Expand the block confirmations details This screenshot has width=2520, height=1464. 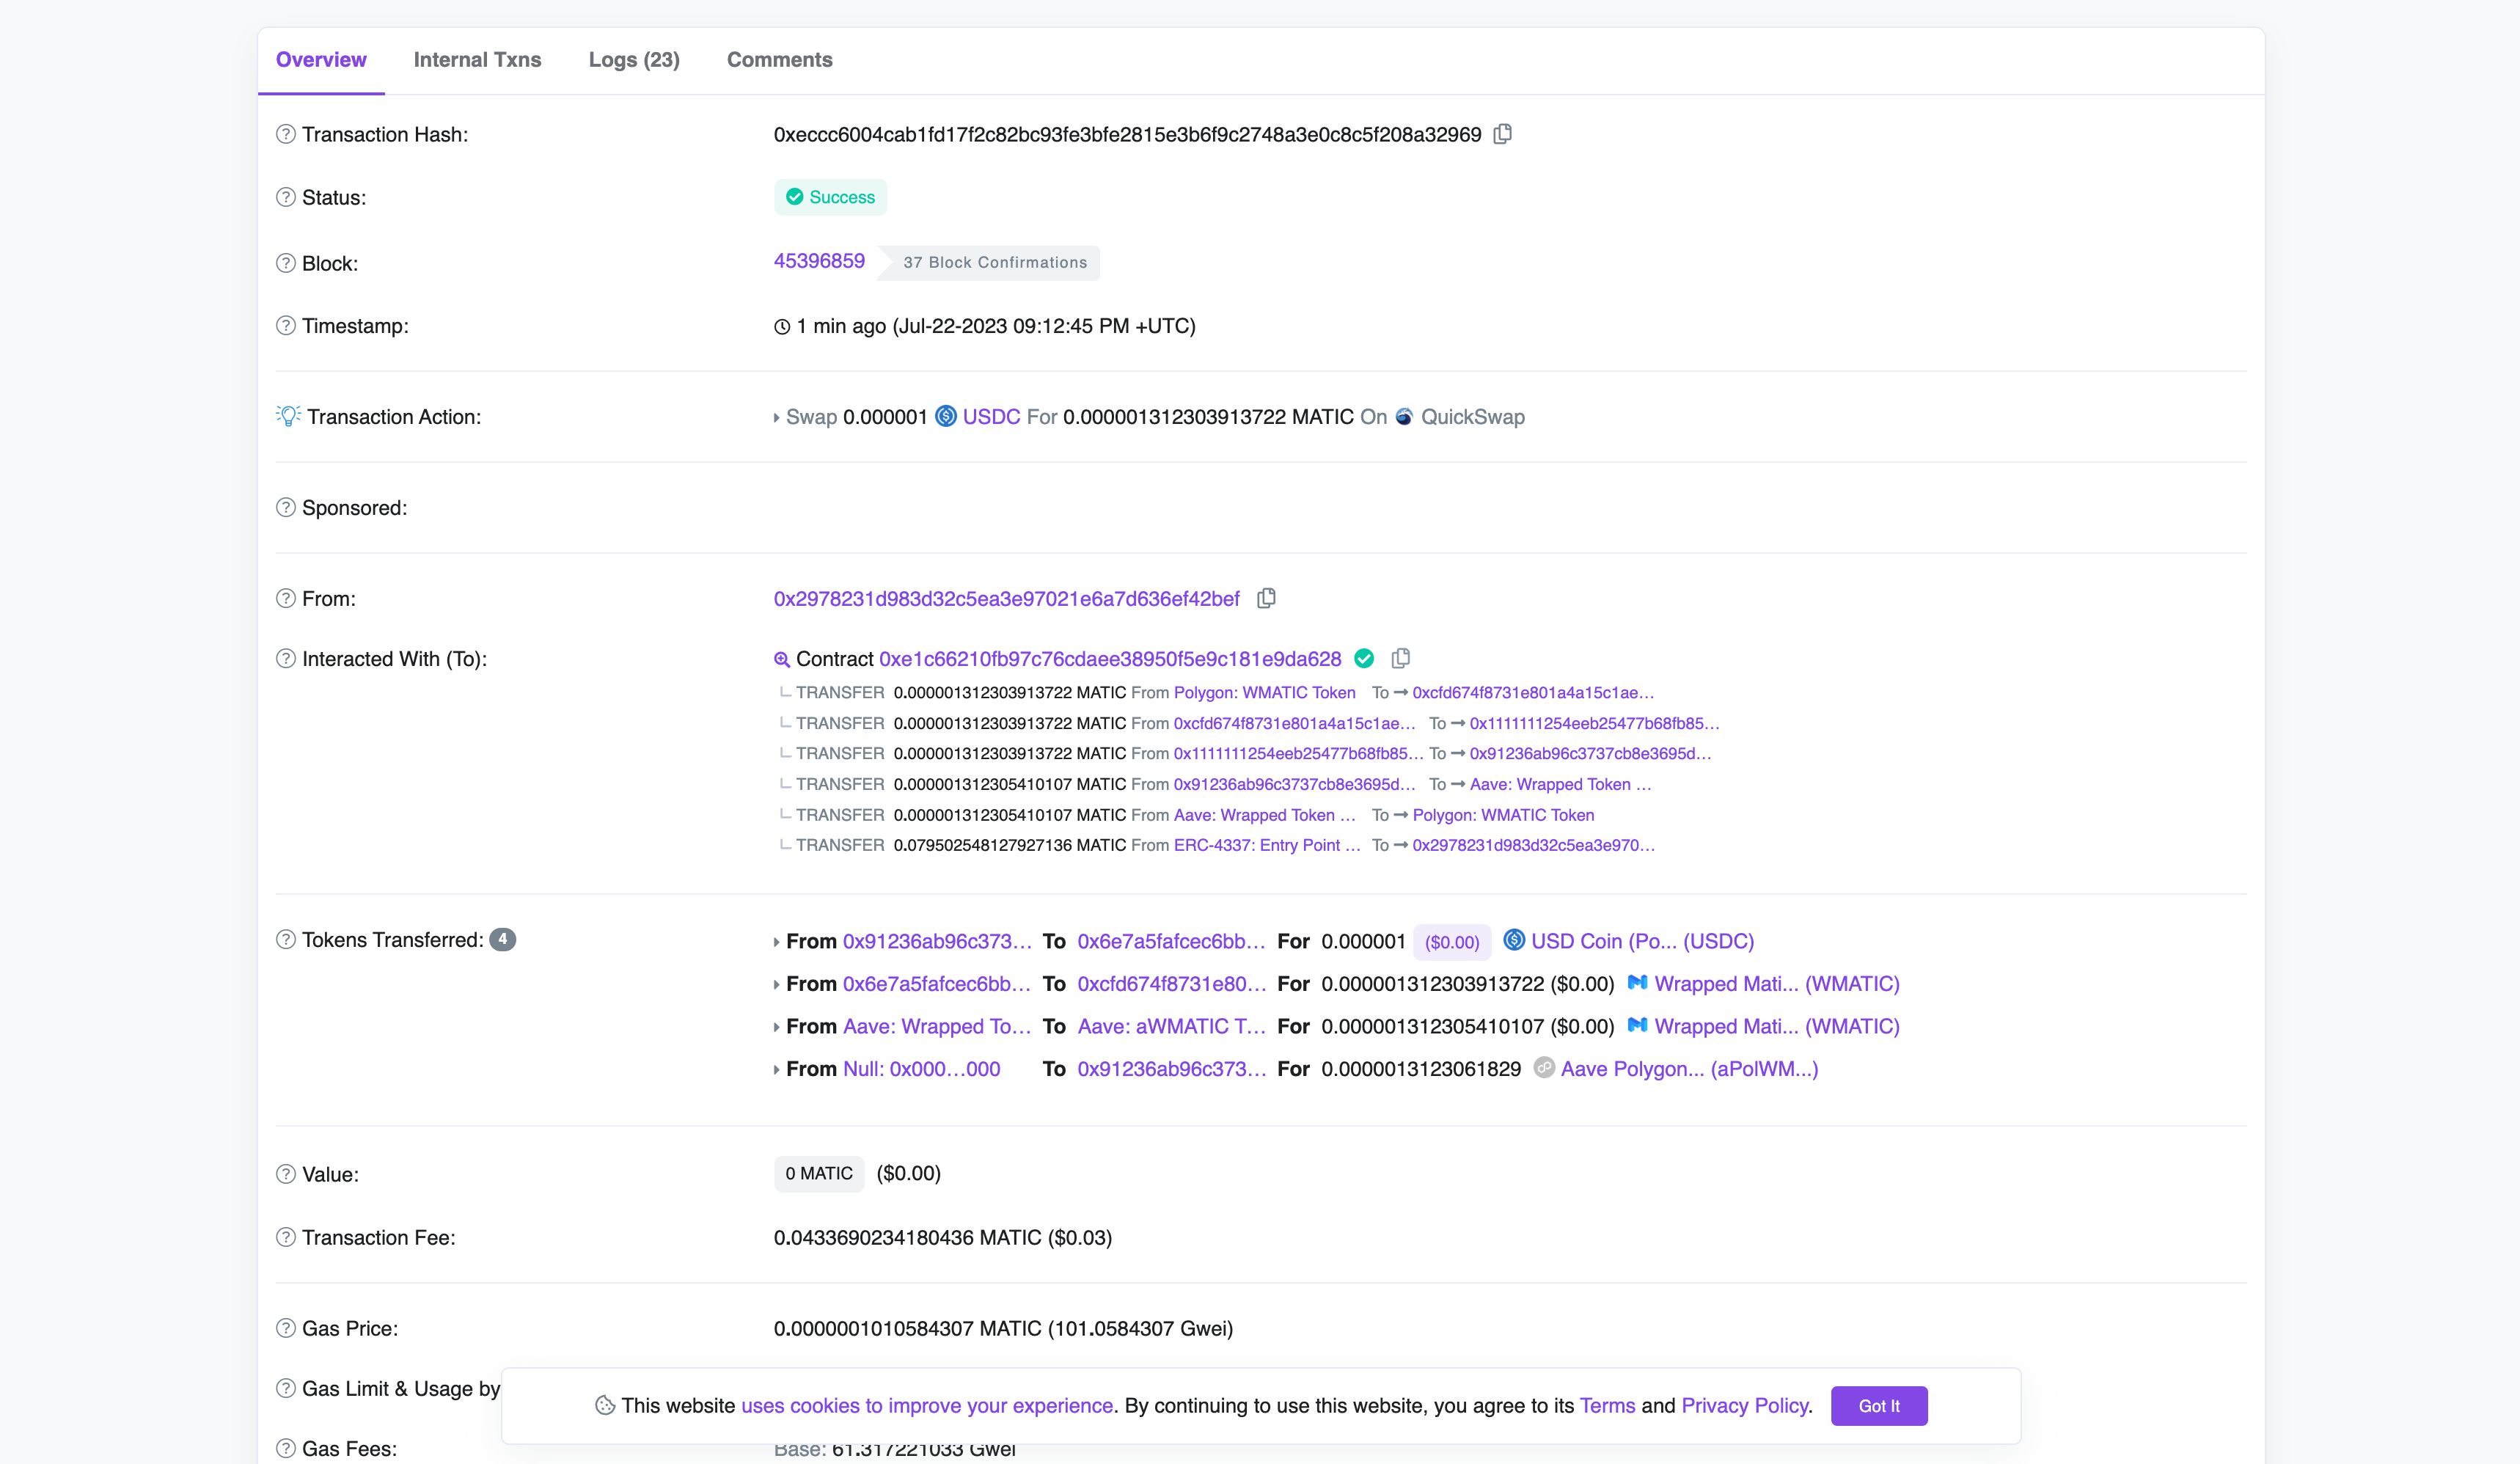coord(995,261)
